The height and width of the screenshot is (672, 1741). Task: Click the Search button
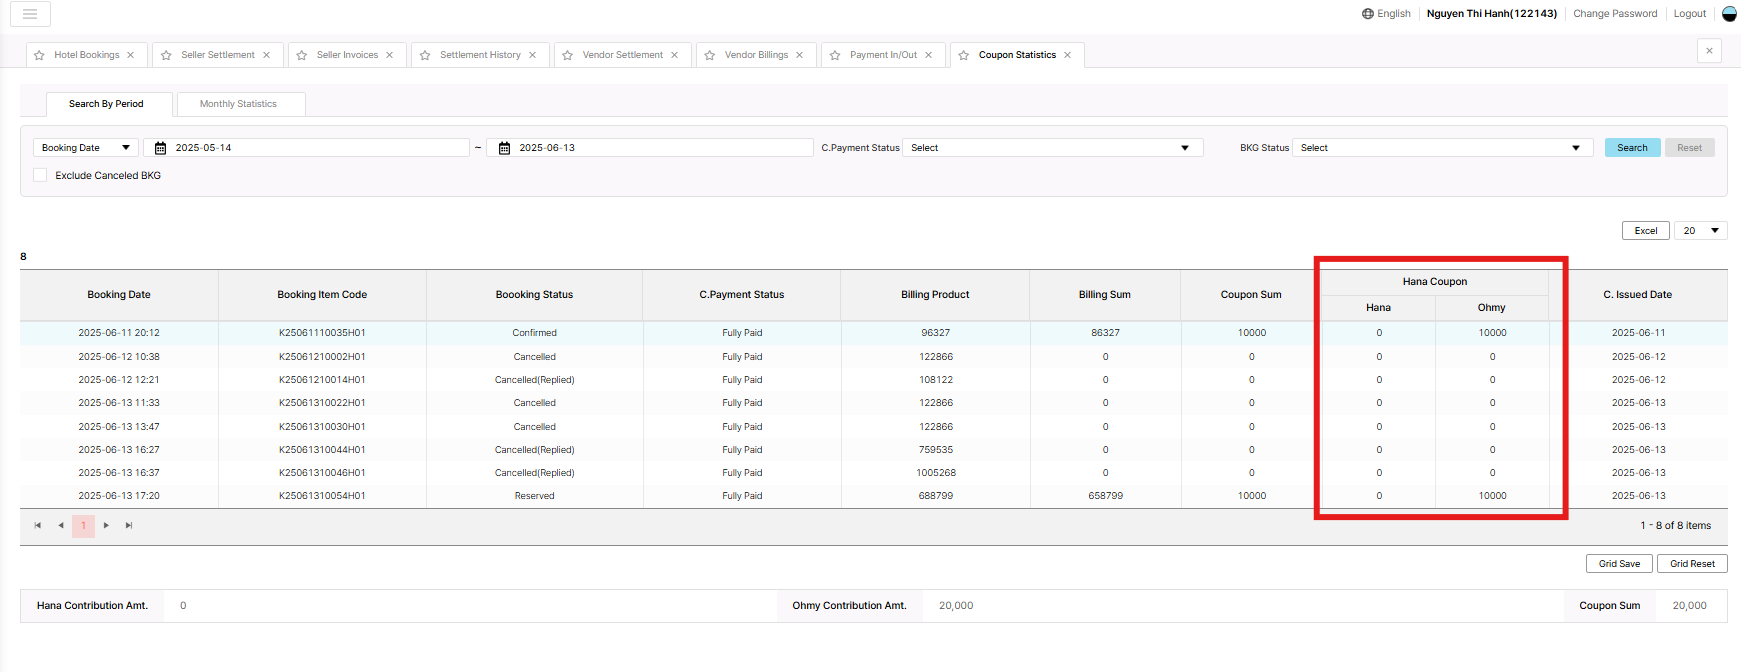click(1632, 148)
